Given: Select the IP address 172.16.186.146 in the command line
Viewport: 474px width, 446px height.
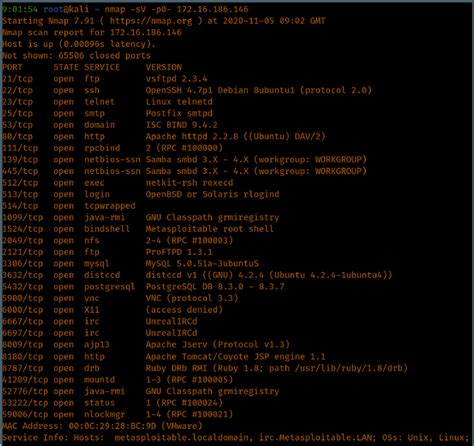Looking at the screenshot, I should click(x=212, y=9).
